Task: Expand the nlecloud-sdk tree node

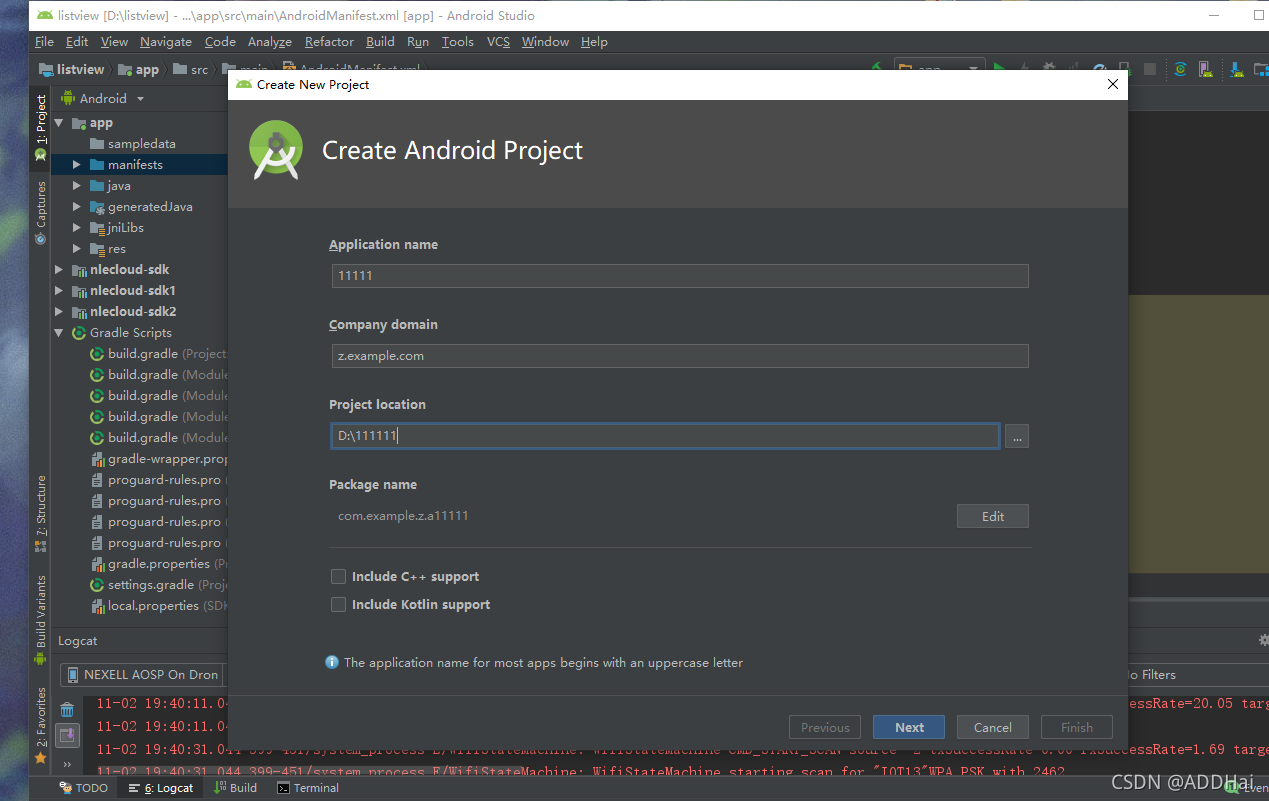Action: tap(57, 269)
